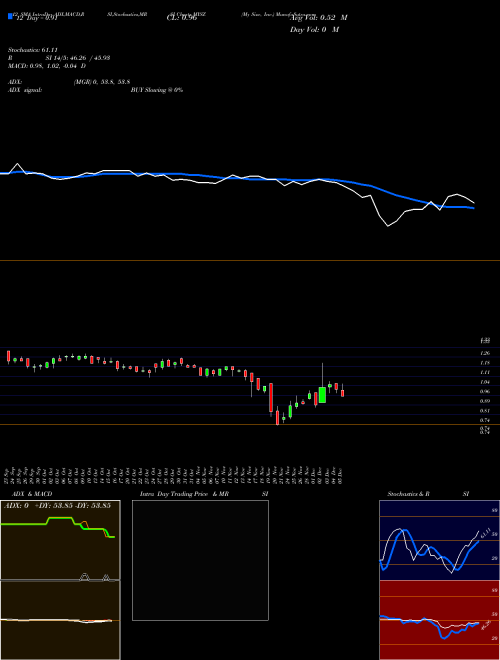
Task: Click the 'ADX: 0 +DY: 53.85 -DY: 53.85' header
Action: (57, 505)
